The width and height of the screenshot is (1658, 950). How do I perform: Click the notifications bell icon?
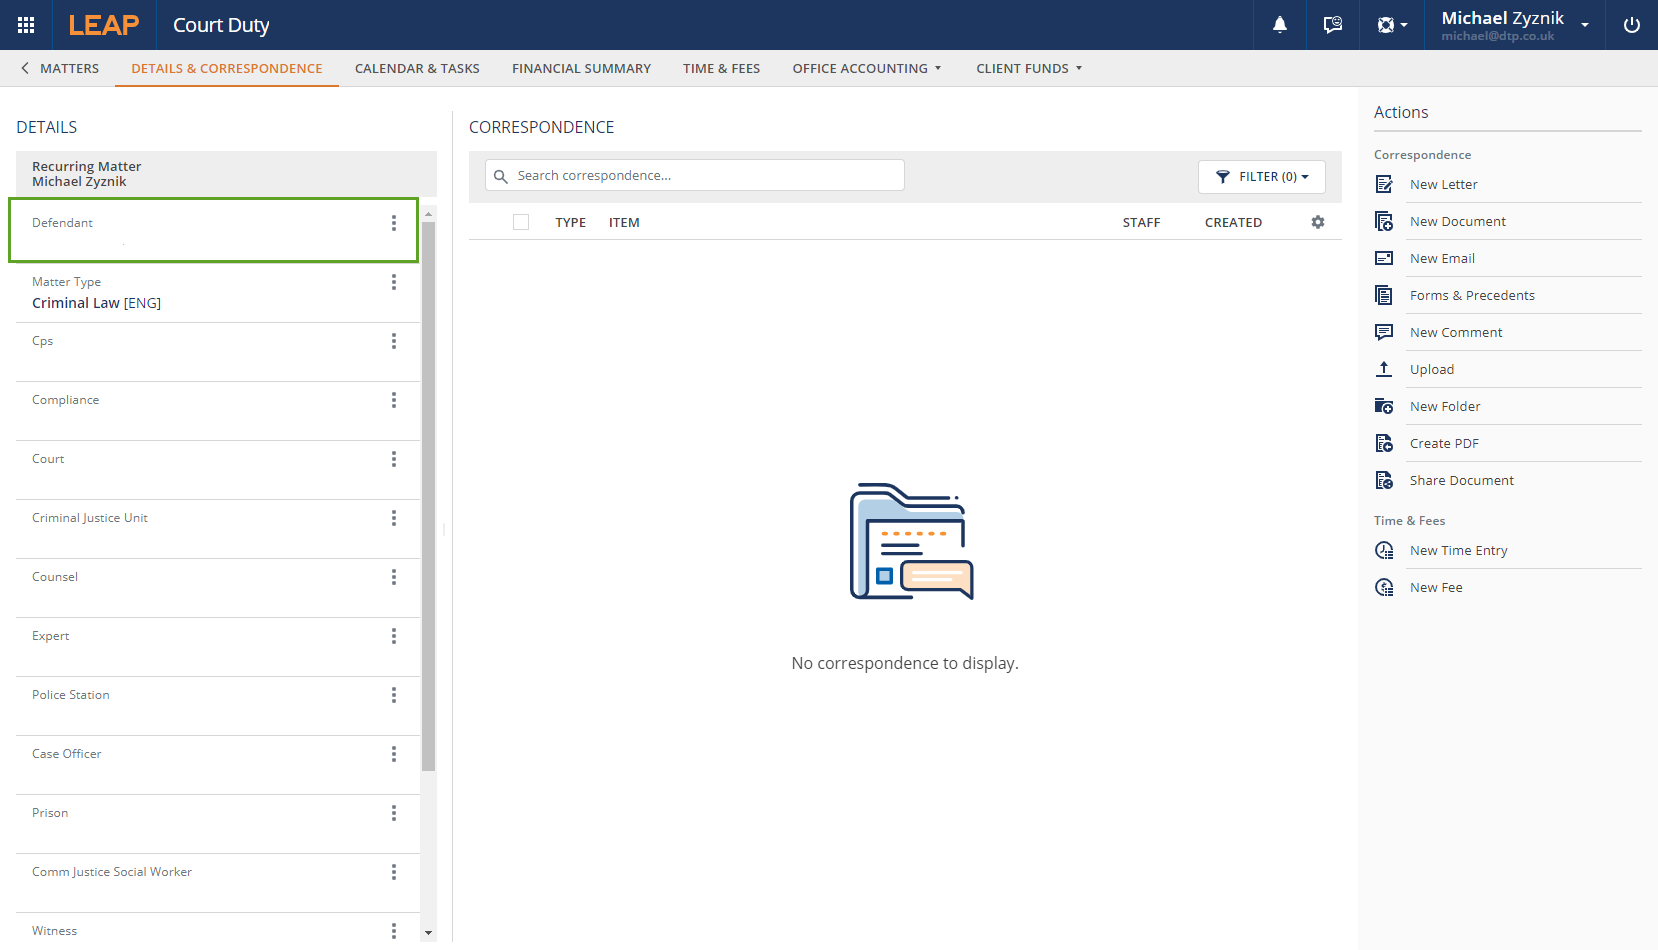tap(1279, 25)
